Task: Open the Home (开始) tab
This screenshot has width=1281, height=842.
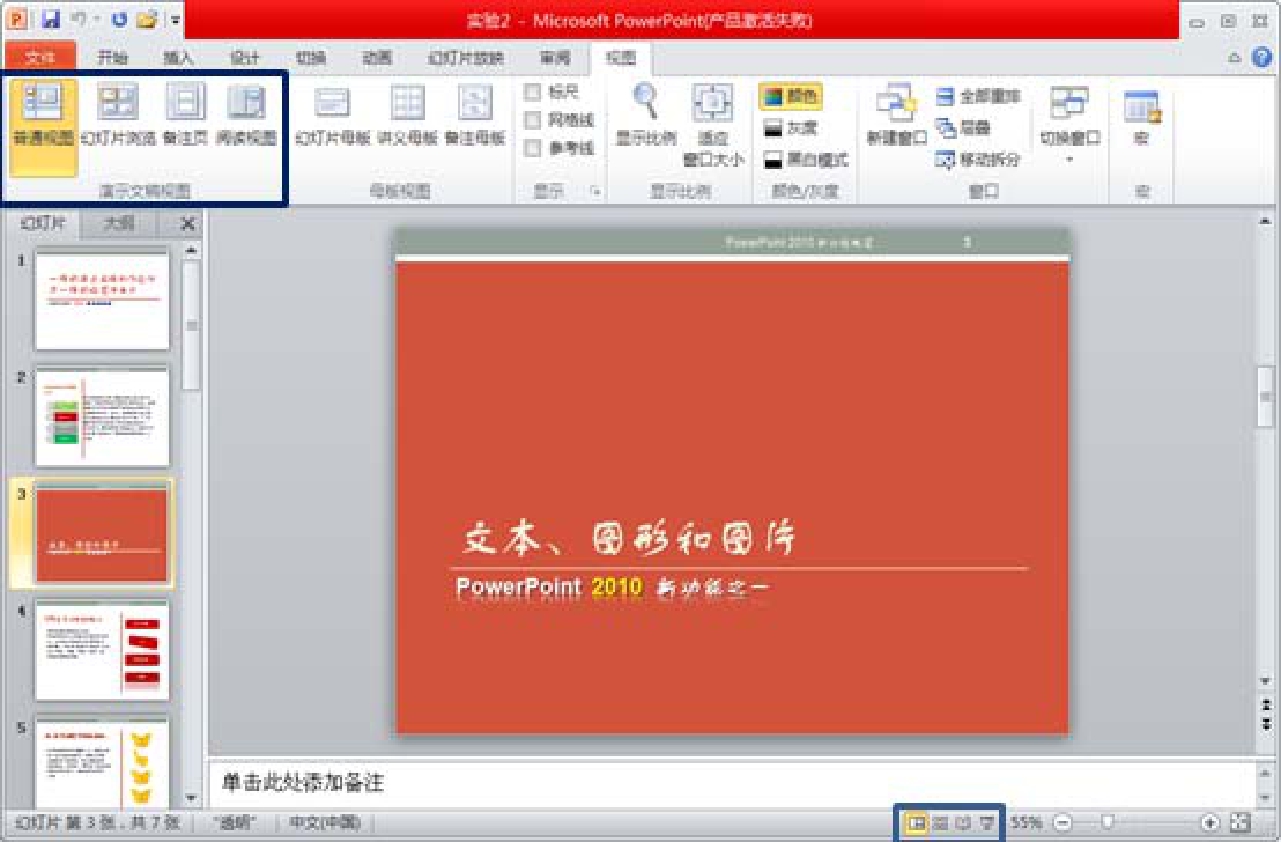Action: [112, 58]
